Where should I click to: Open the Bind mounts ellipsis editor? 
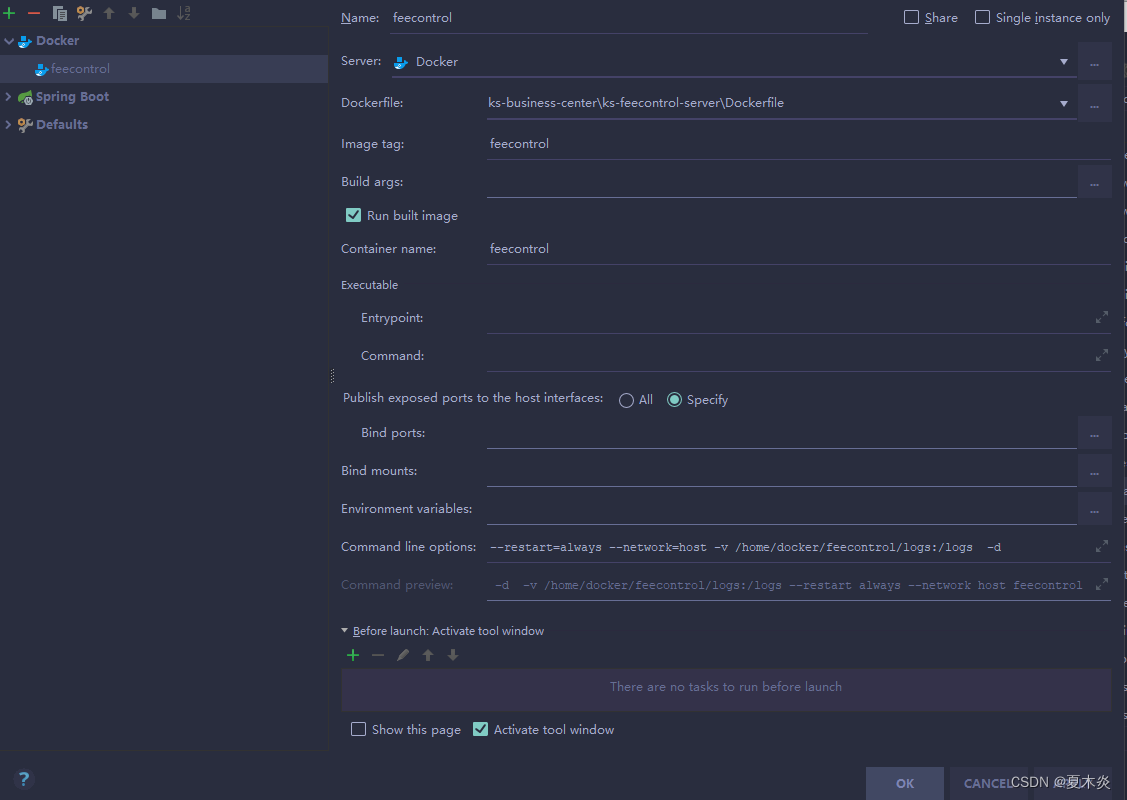pyautogui.click(x=1094, y=472)
